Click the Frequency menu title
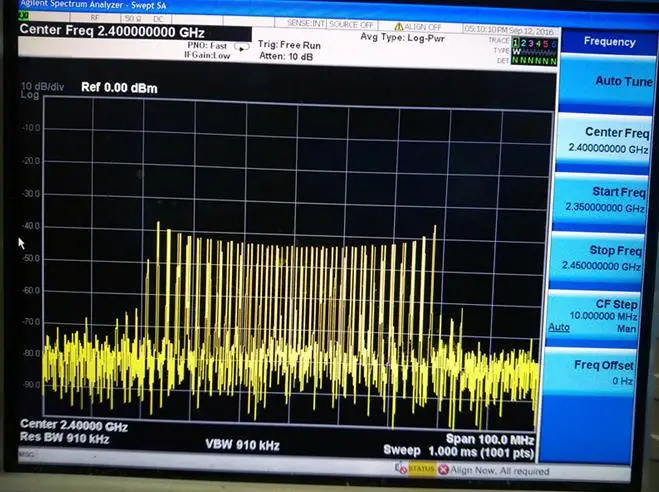659x492 pixels. point(609,42)
